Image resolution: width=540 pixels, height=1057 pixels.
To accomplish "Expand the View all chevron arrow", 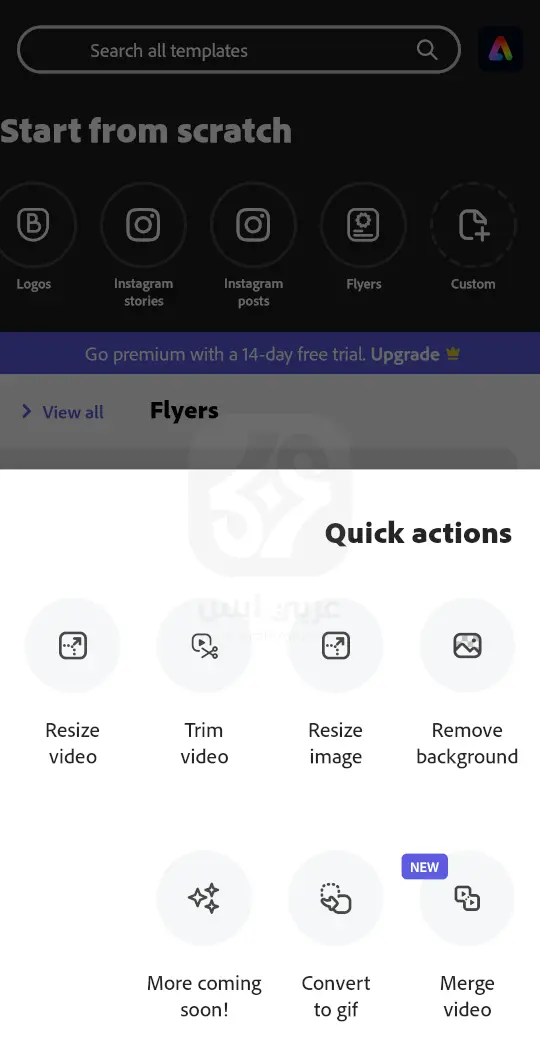I will [x=26, y=411].
